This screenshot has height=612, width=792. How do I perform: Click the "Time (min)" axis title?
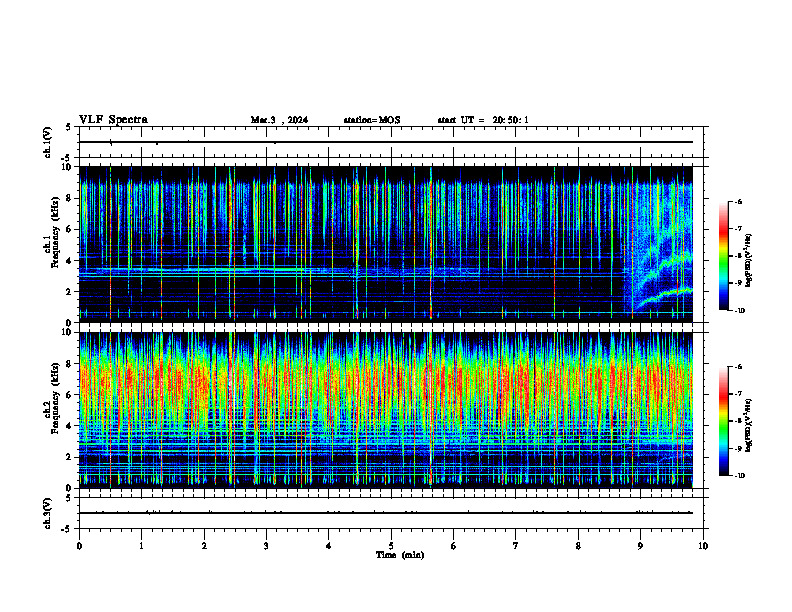pyautogui.click(x=400, y=555)
